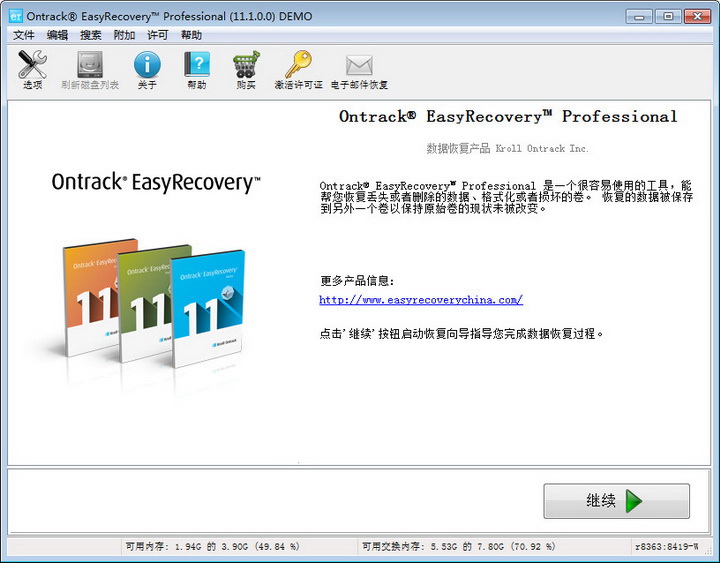This screenshot has height=563, width=720.
Task: Open the 帮助 menu in the menu bar
Action: 191,35
